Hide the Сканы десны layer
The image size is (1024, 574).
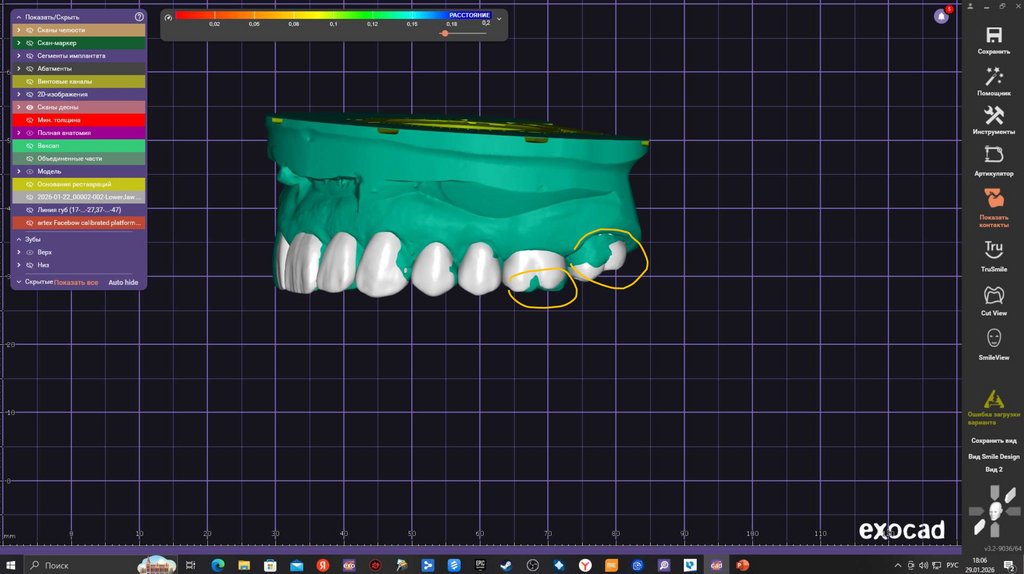point(30,107)
